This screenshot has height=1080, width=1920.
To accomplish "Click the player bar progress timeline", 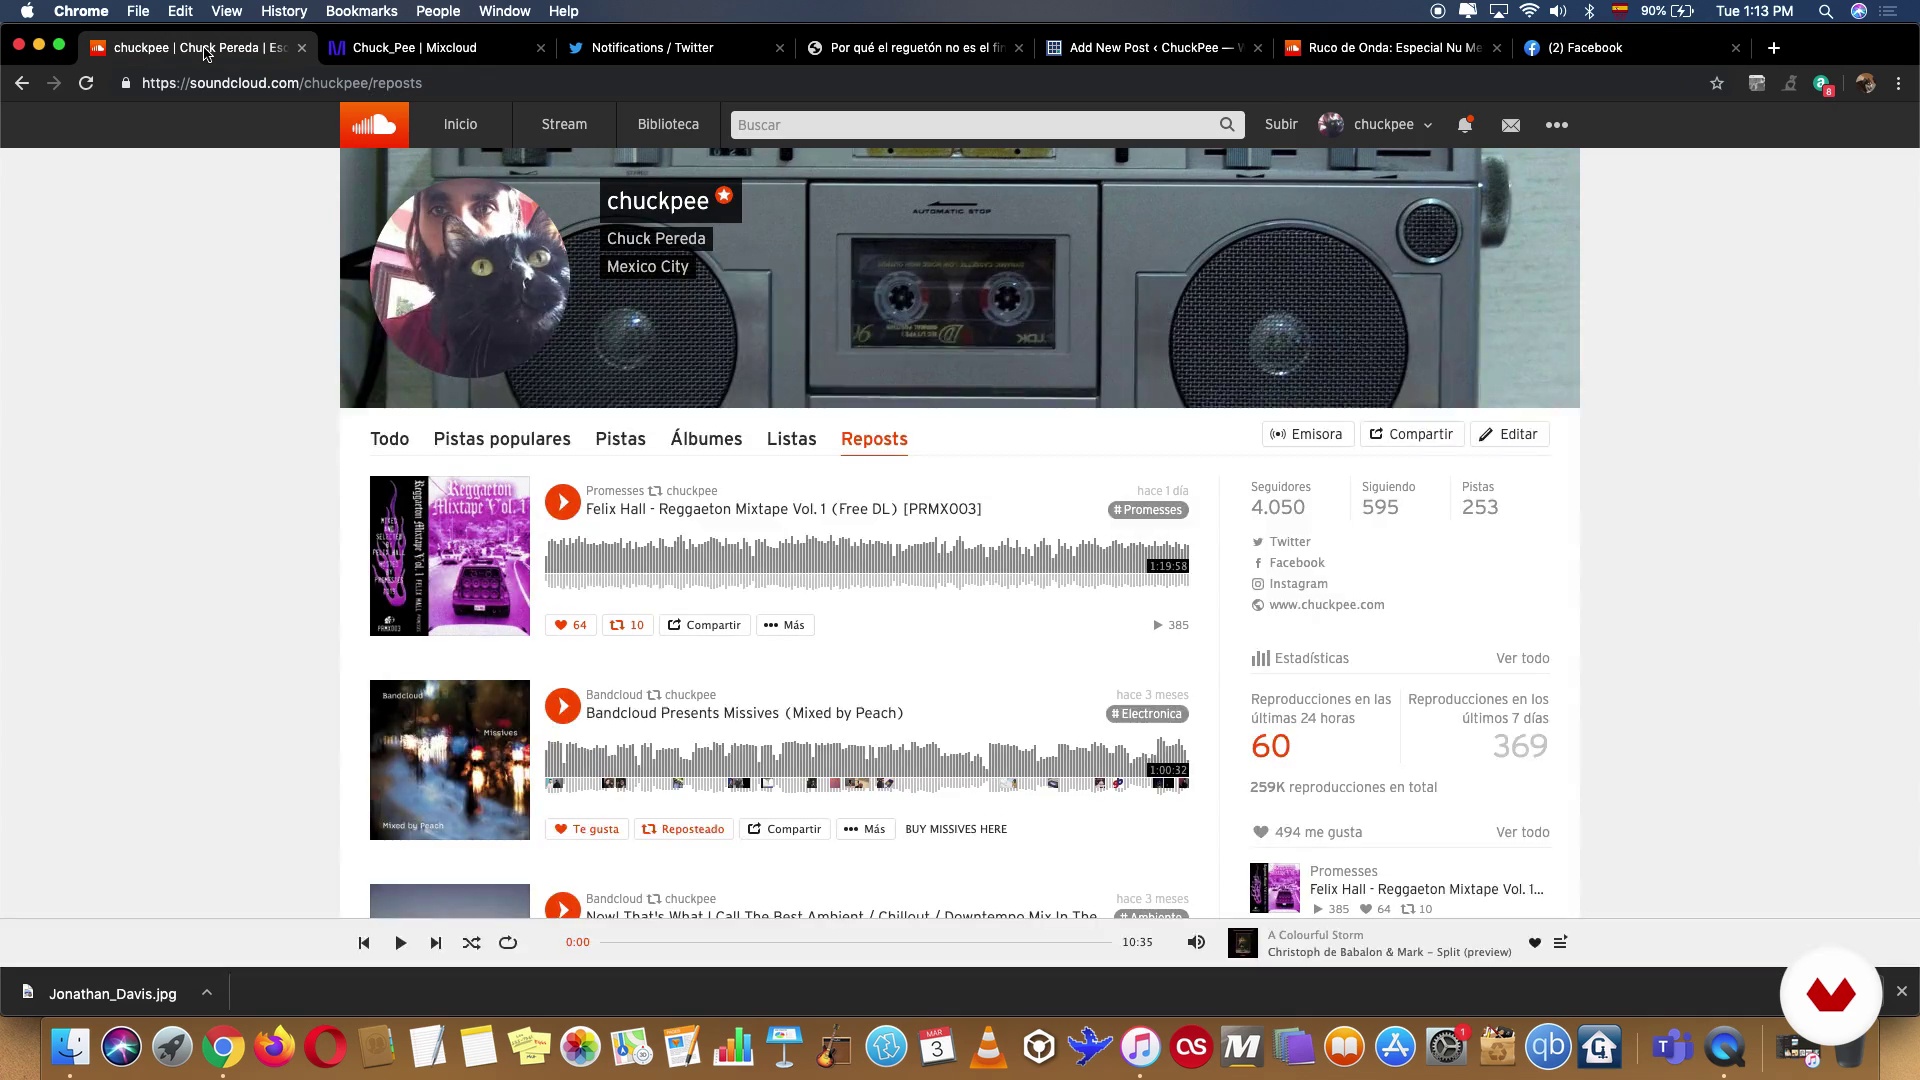I will 856,942.
